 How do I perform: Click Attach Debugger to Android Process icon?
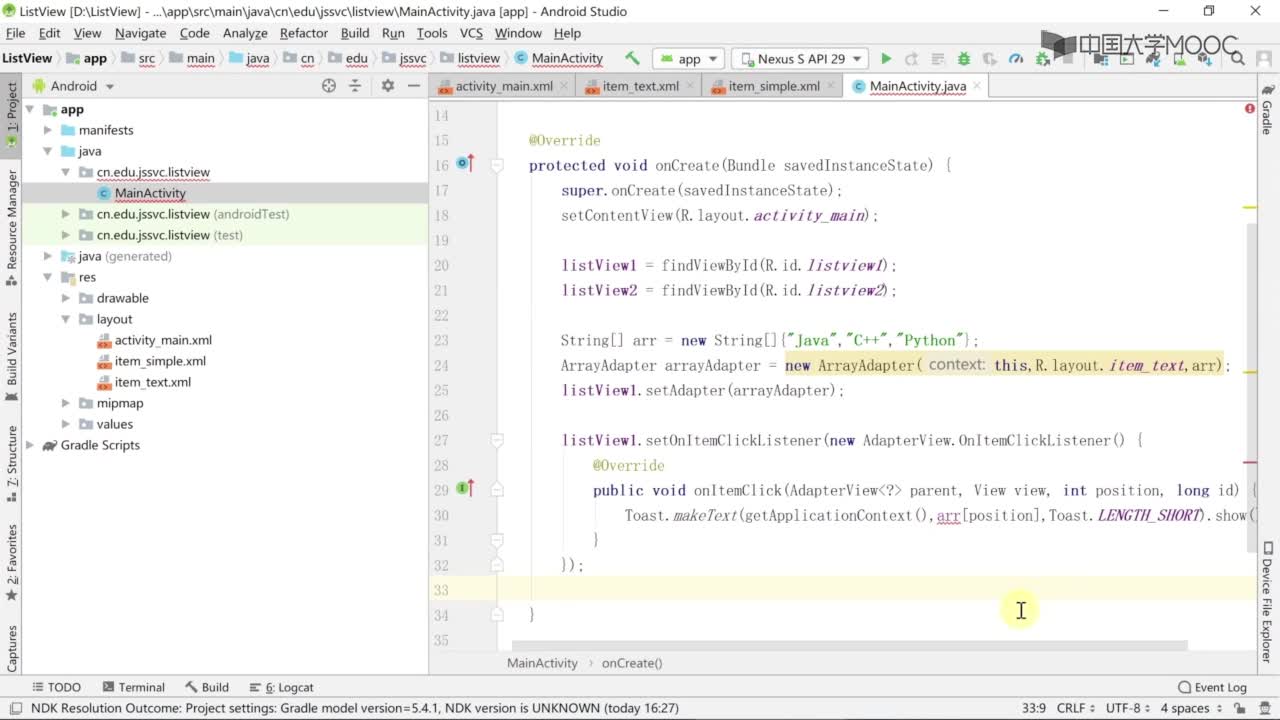(1042, 59)
